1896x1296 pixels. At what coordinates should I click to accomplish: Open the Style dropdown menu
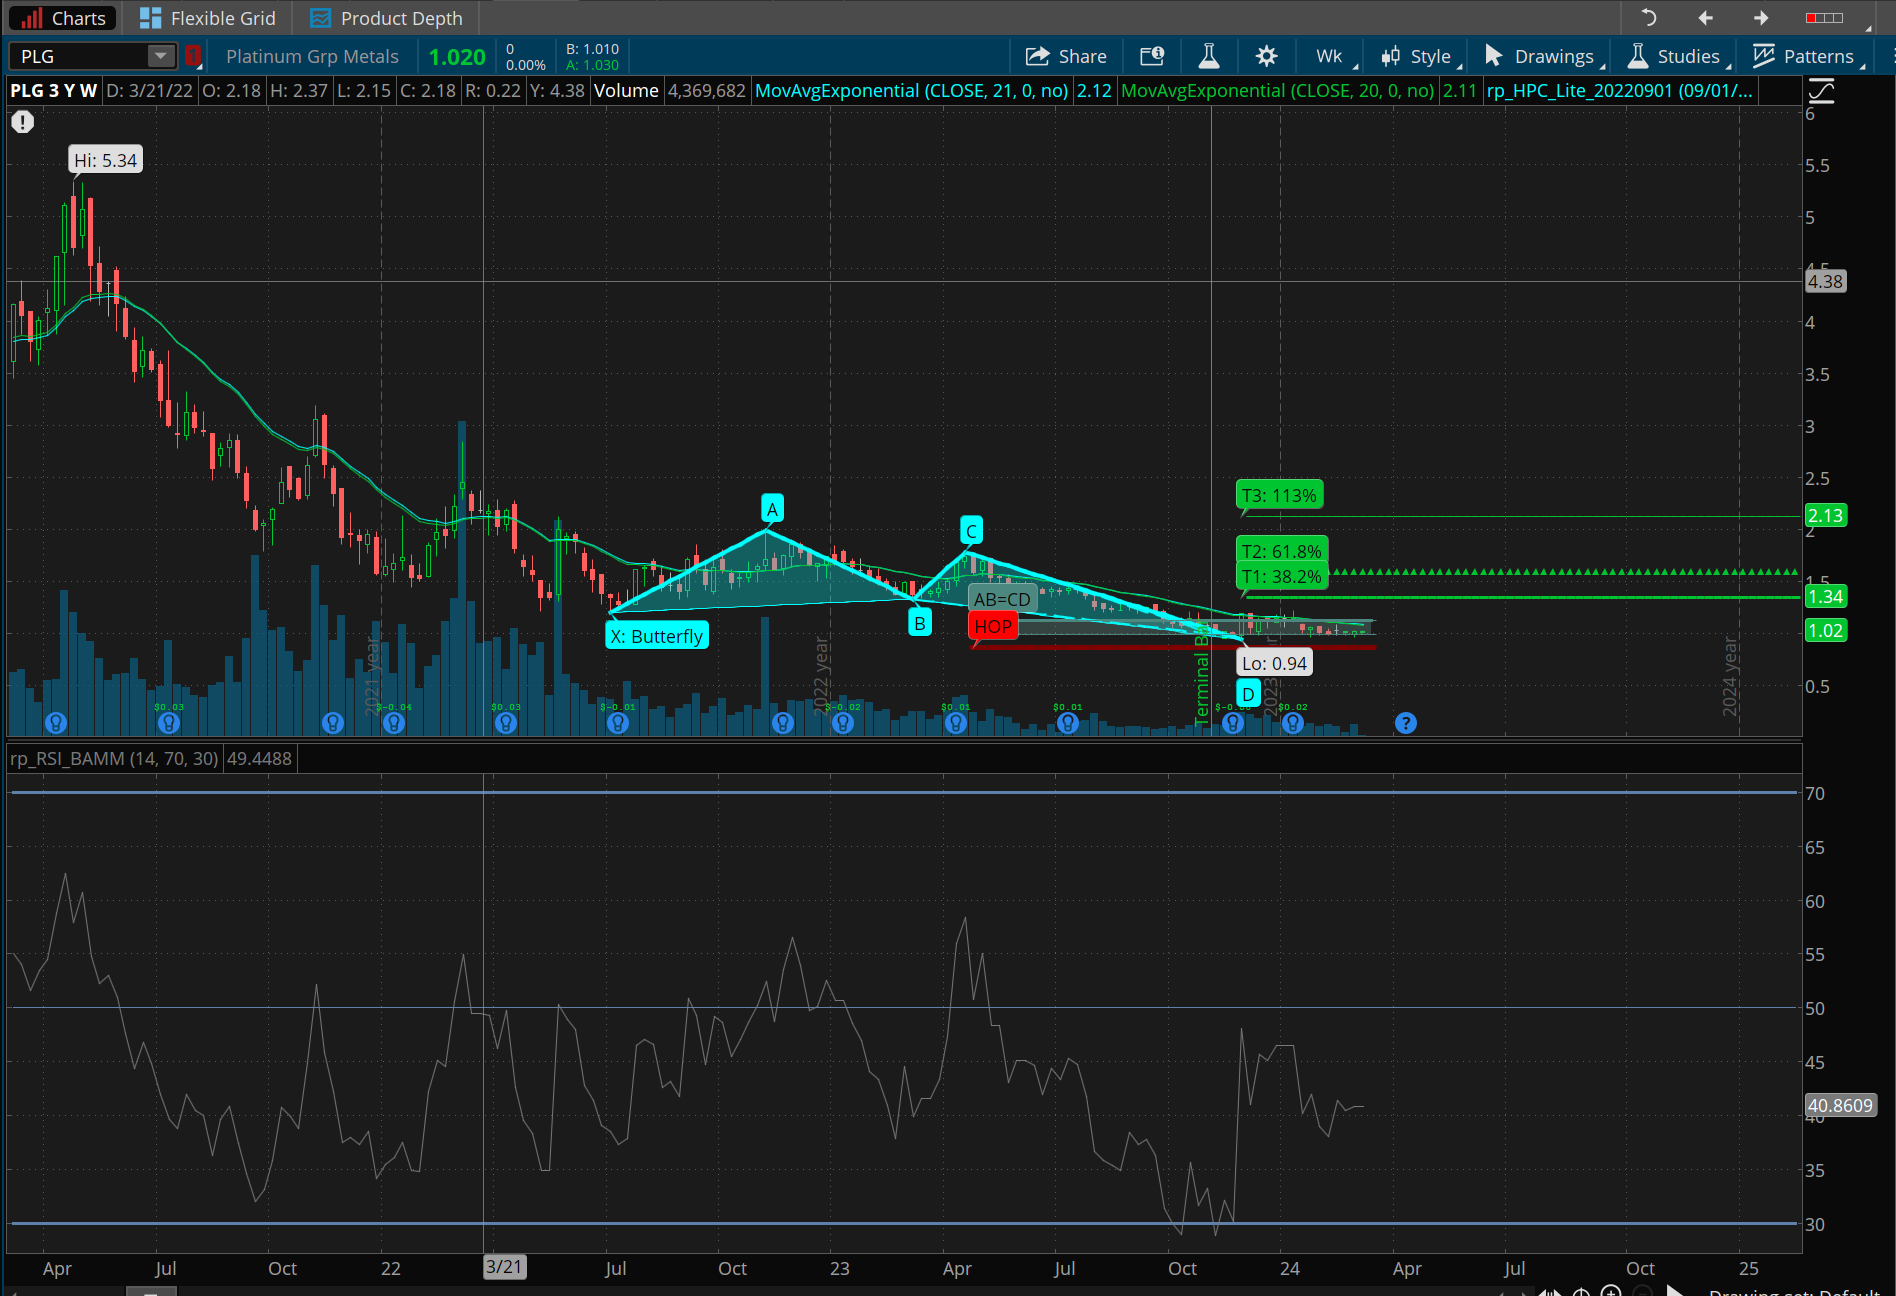click(1419, 56)
